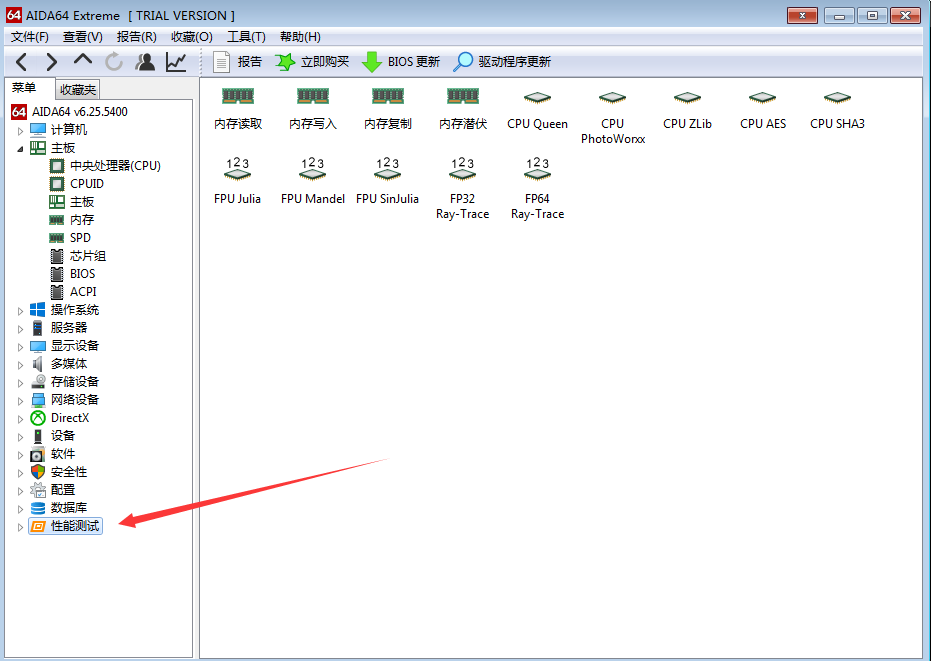The height and width of the screenshot is (661, 933).
Task: Open the 内存读取 memory read benchmark
Action: [238, 109]
